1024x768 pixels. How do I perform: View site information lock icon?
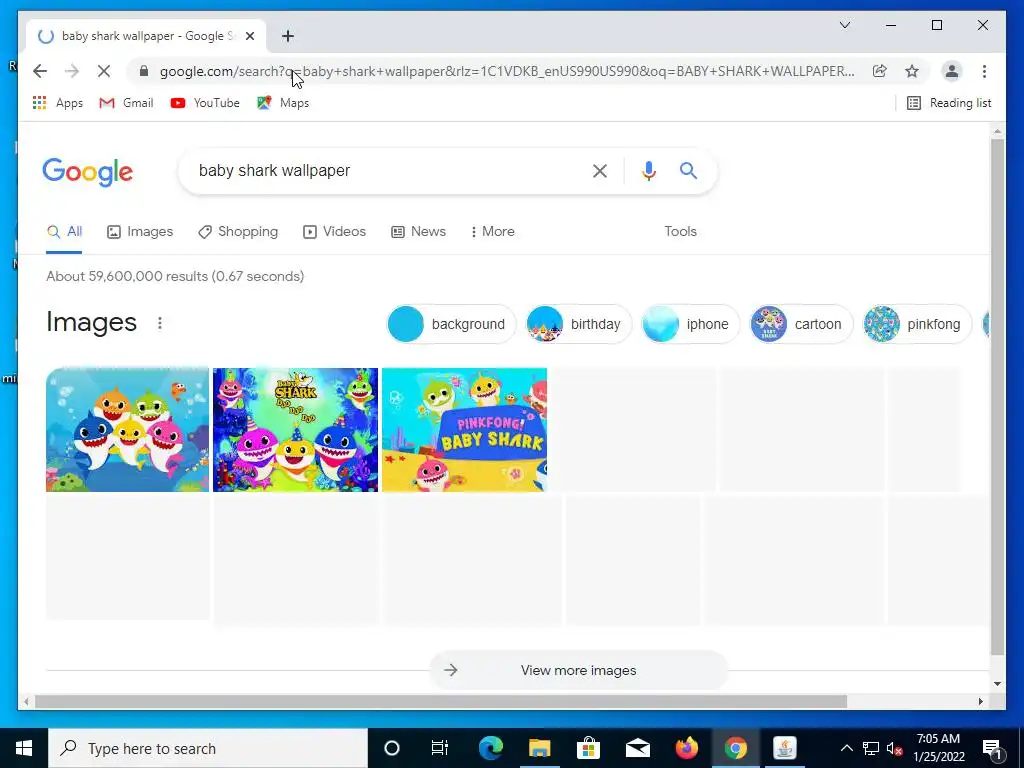[x=144, y=71]
